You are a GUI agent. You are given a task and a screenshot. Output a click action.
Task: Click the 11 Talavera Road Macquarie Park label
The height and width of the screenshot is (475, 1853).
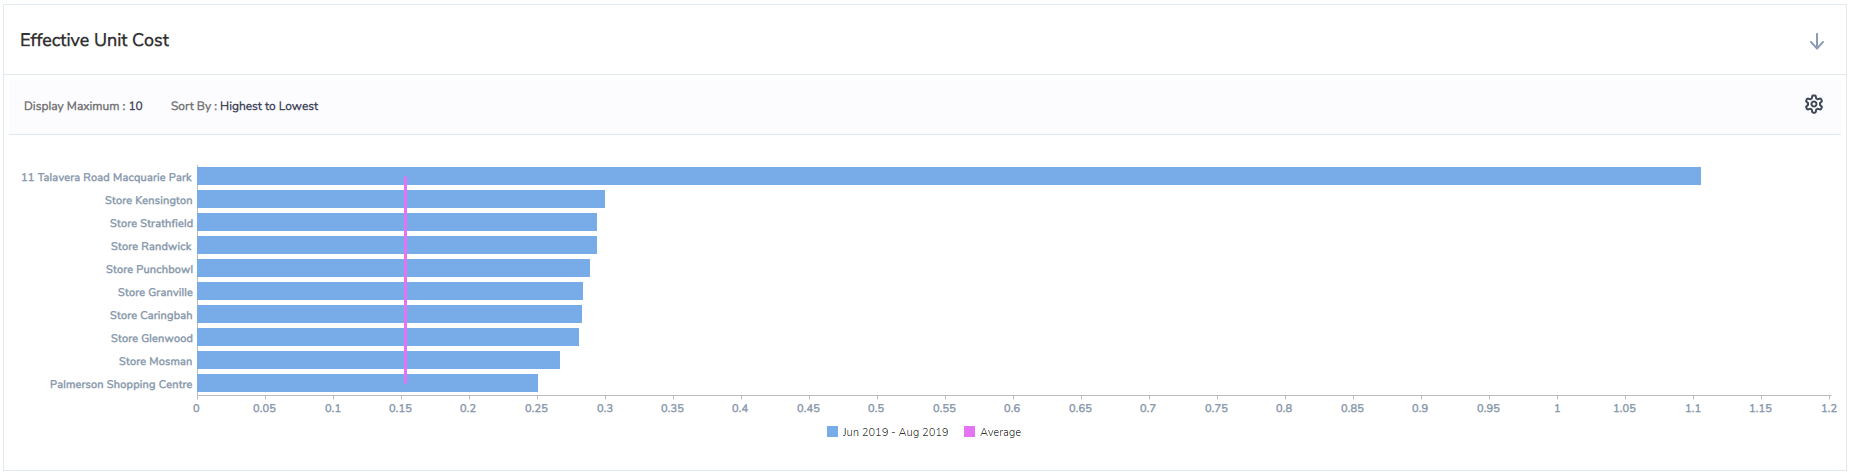[x=106, y=177]
